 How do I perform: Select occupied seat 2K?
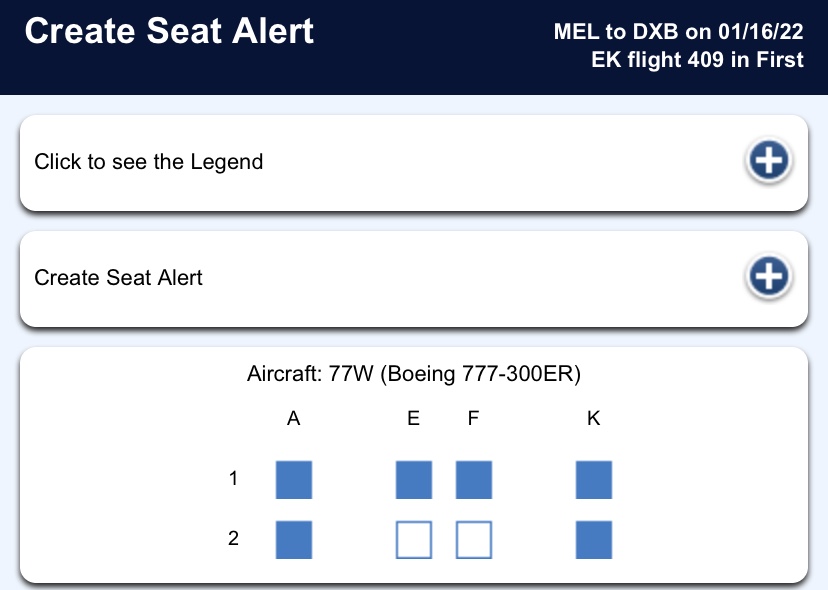[x=594, y=540]
